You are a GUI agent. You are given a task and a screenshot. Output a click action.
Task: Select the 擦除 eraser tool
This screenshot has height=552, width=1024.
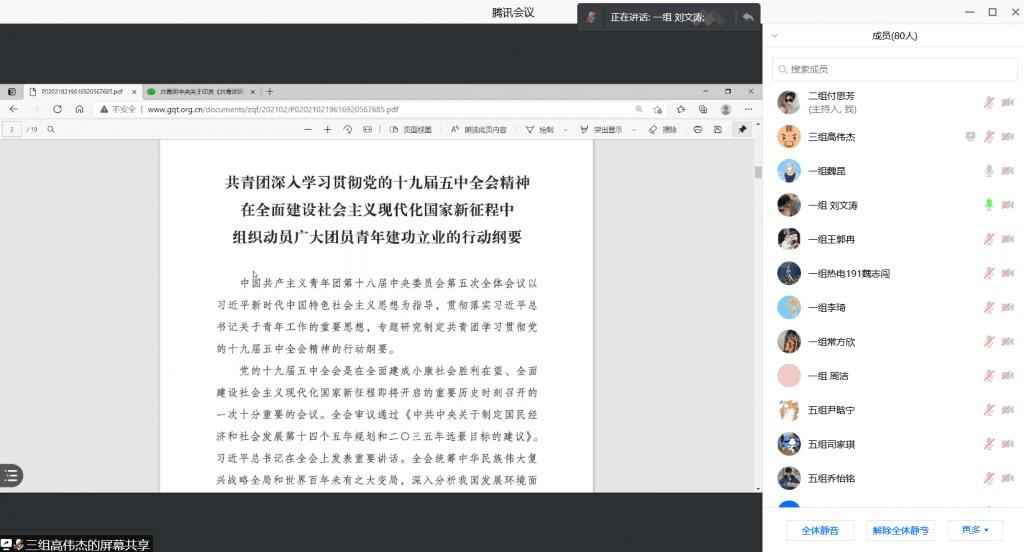point(662,129)
